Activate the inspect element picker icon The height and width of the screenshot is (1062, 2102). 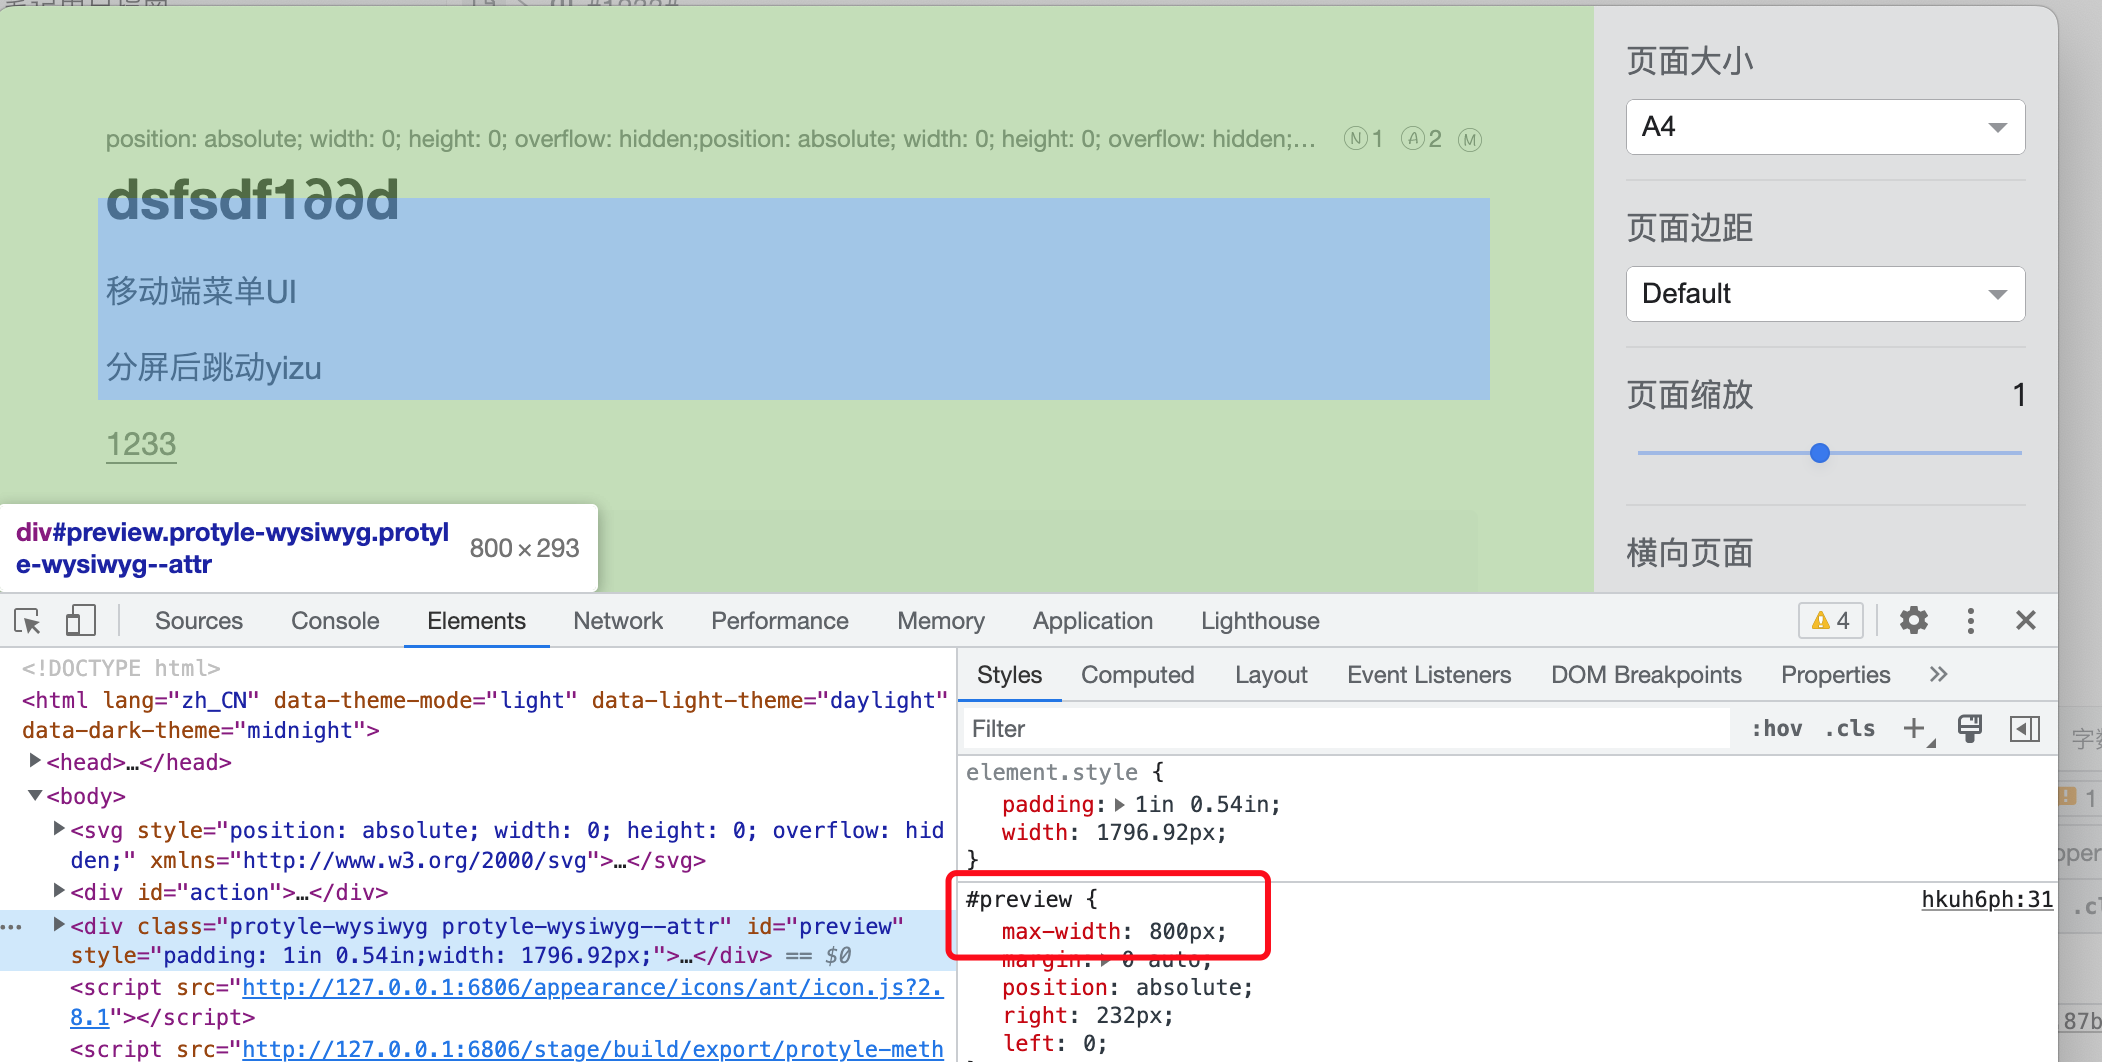pyautogui.click(x=28, y=621)
